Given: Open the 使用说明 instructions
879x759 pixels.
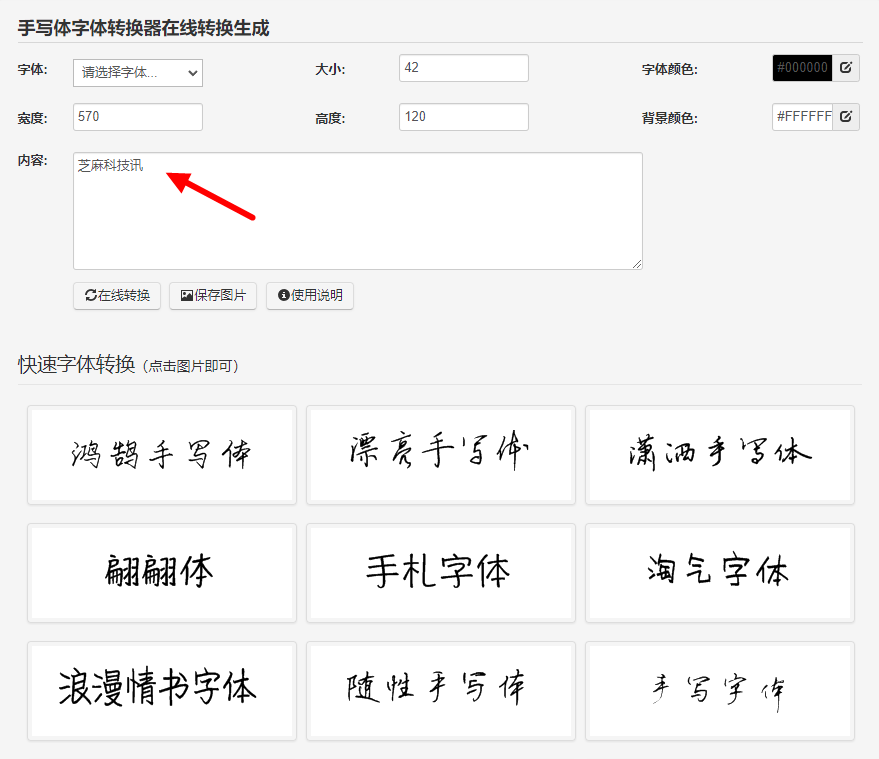Looking at the screenshot, I should pyautogui.click(x=309, y=296).
